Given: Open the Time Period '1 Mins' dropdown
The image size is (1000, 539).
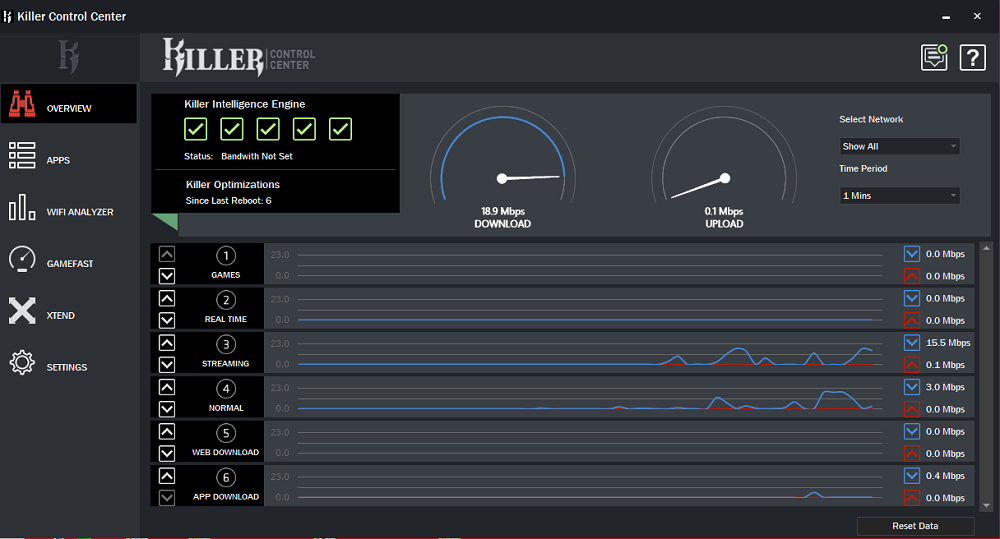Looking at the screenshot, I should [900, 196].
